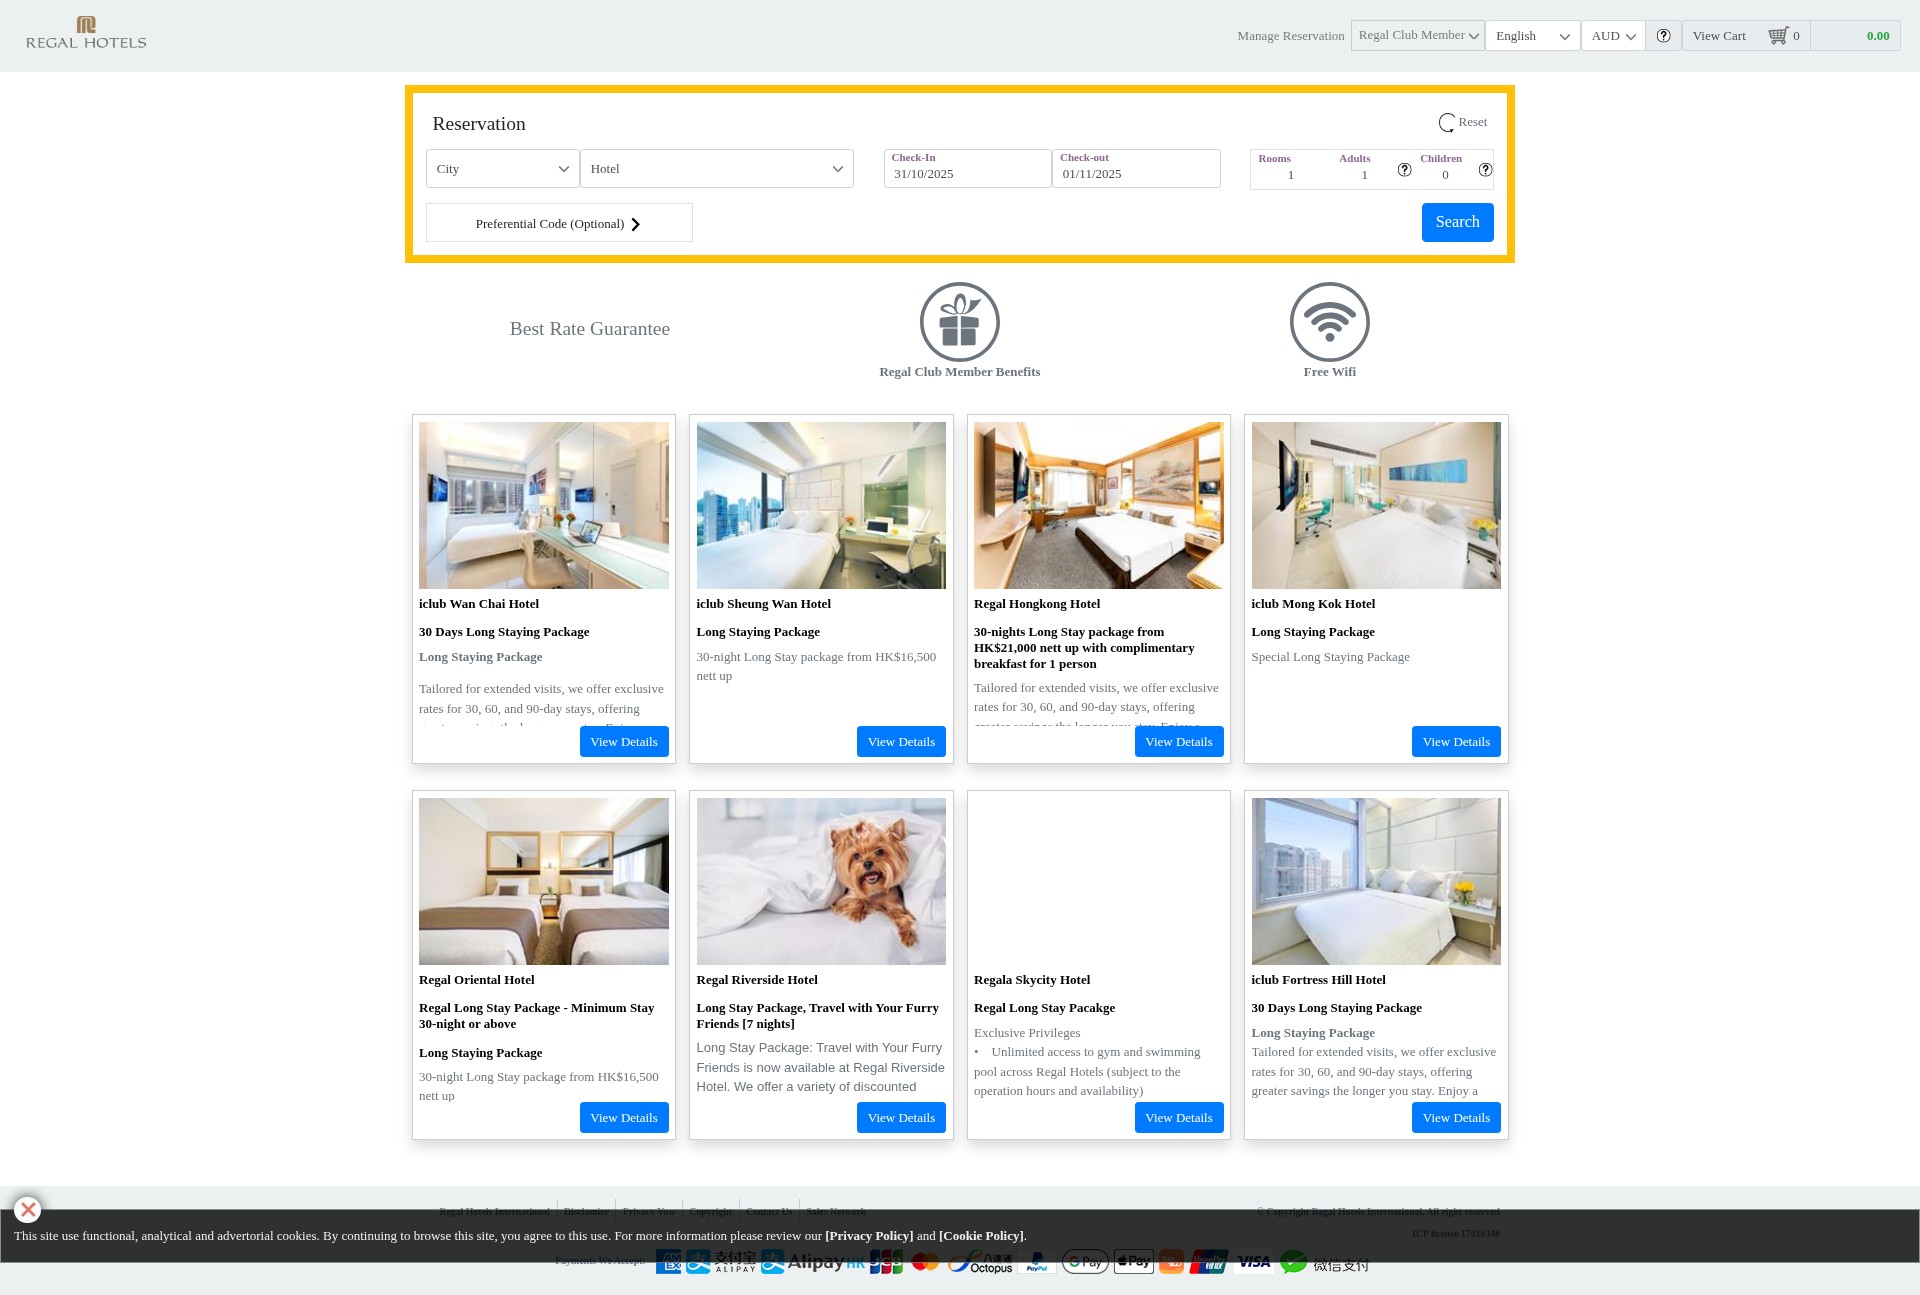The image size is (1920, 1295).
Task: Click the Regal Long Stay Pacakge title
Action: point(1044,1008)
